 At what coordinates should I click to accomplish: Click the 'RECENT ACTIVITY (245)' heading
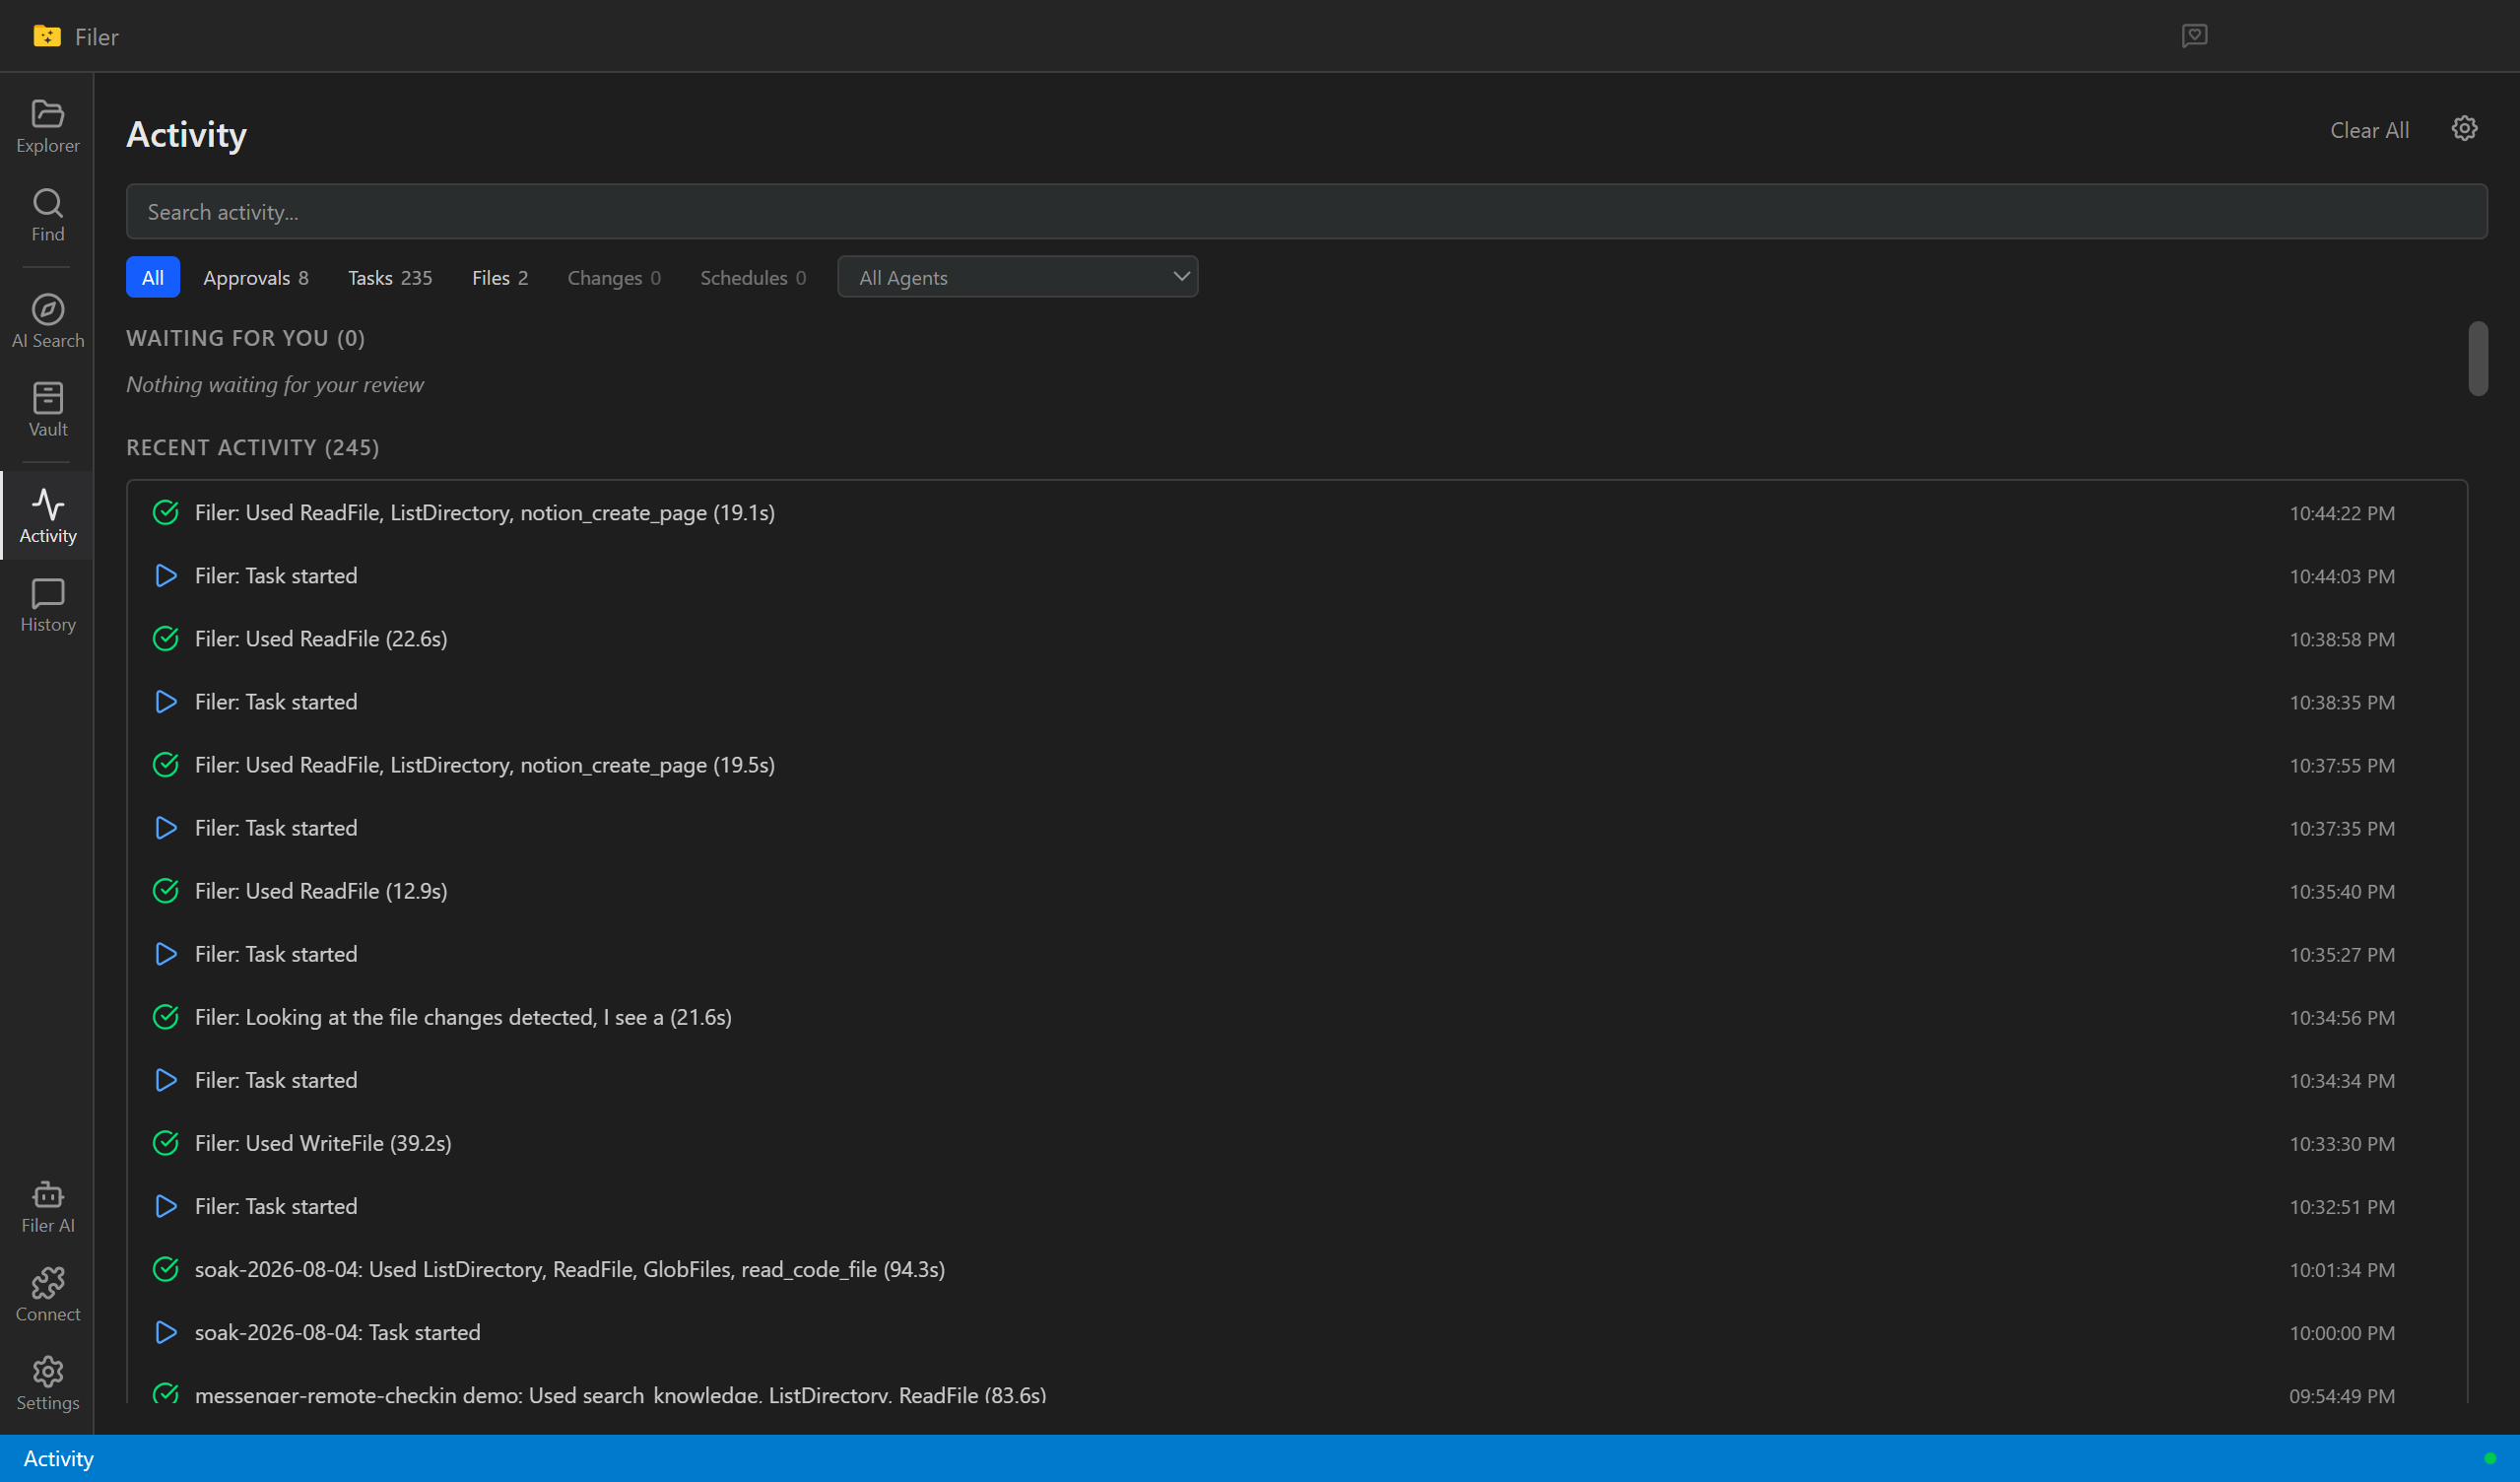tap(253, 447)
